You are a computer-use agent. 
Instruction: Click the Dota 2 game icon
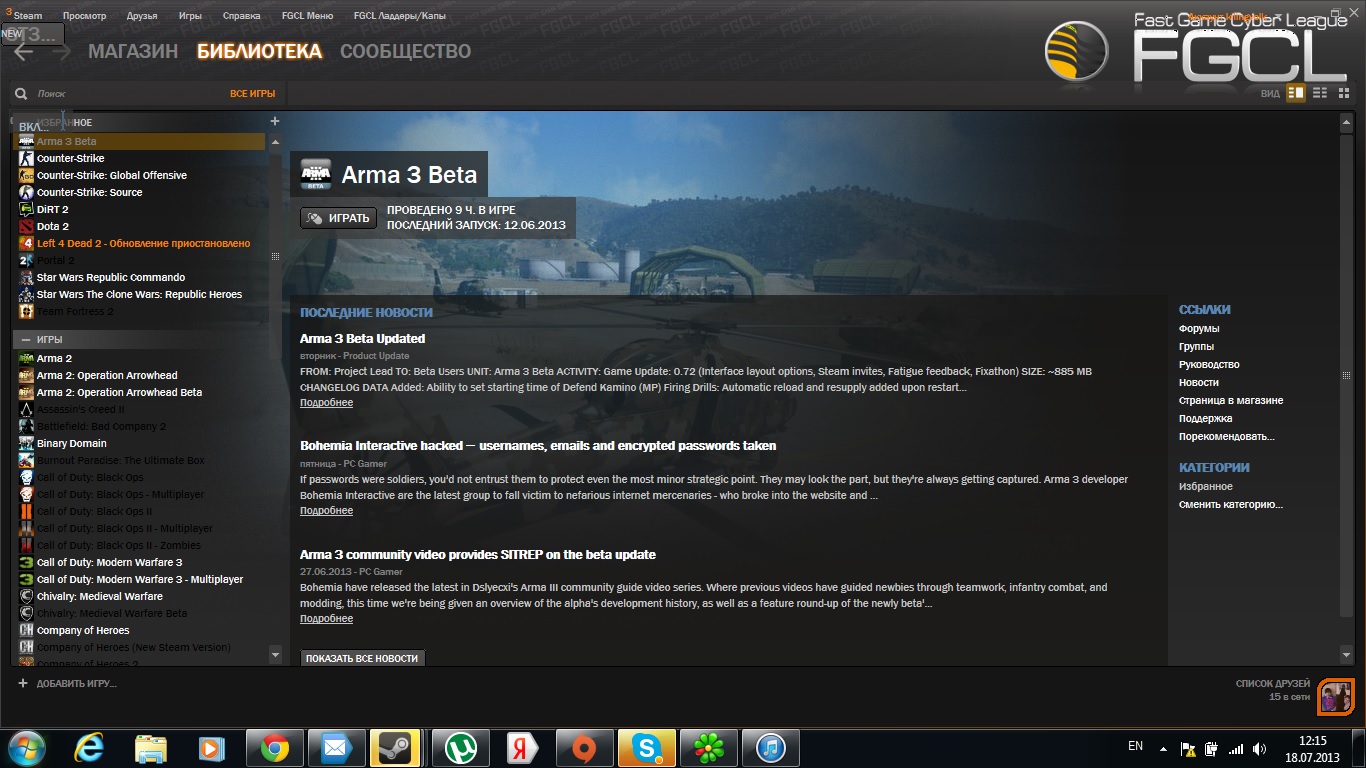[x=27, y=226]
